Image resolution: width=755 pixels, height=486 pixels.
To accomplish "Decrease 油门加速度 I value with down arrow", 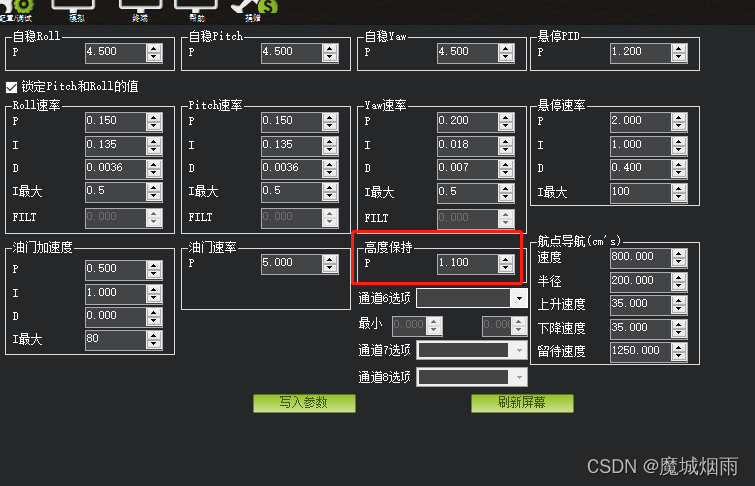I will pyautogui.click(x=154, y=298).
